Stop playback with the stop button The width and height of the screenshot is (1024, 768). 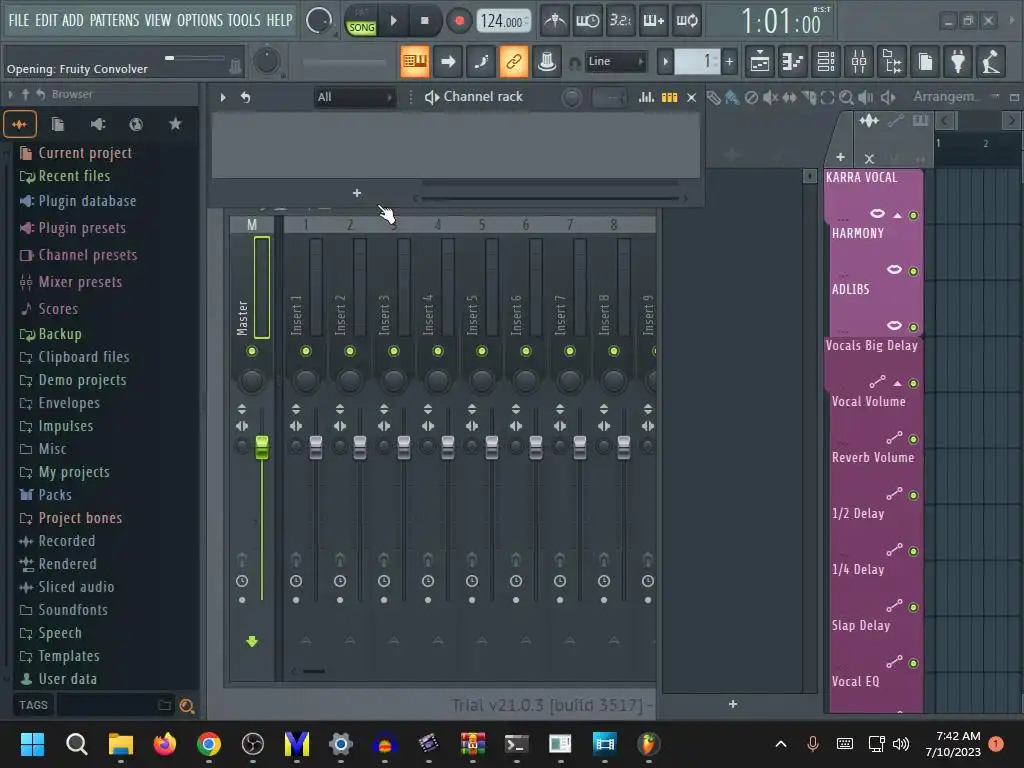[424, 21]
